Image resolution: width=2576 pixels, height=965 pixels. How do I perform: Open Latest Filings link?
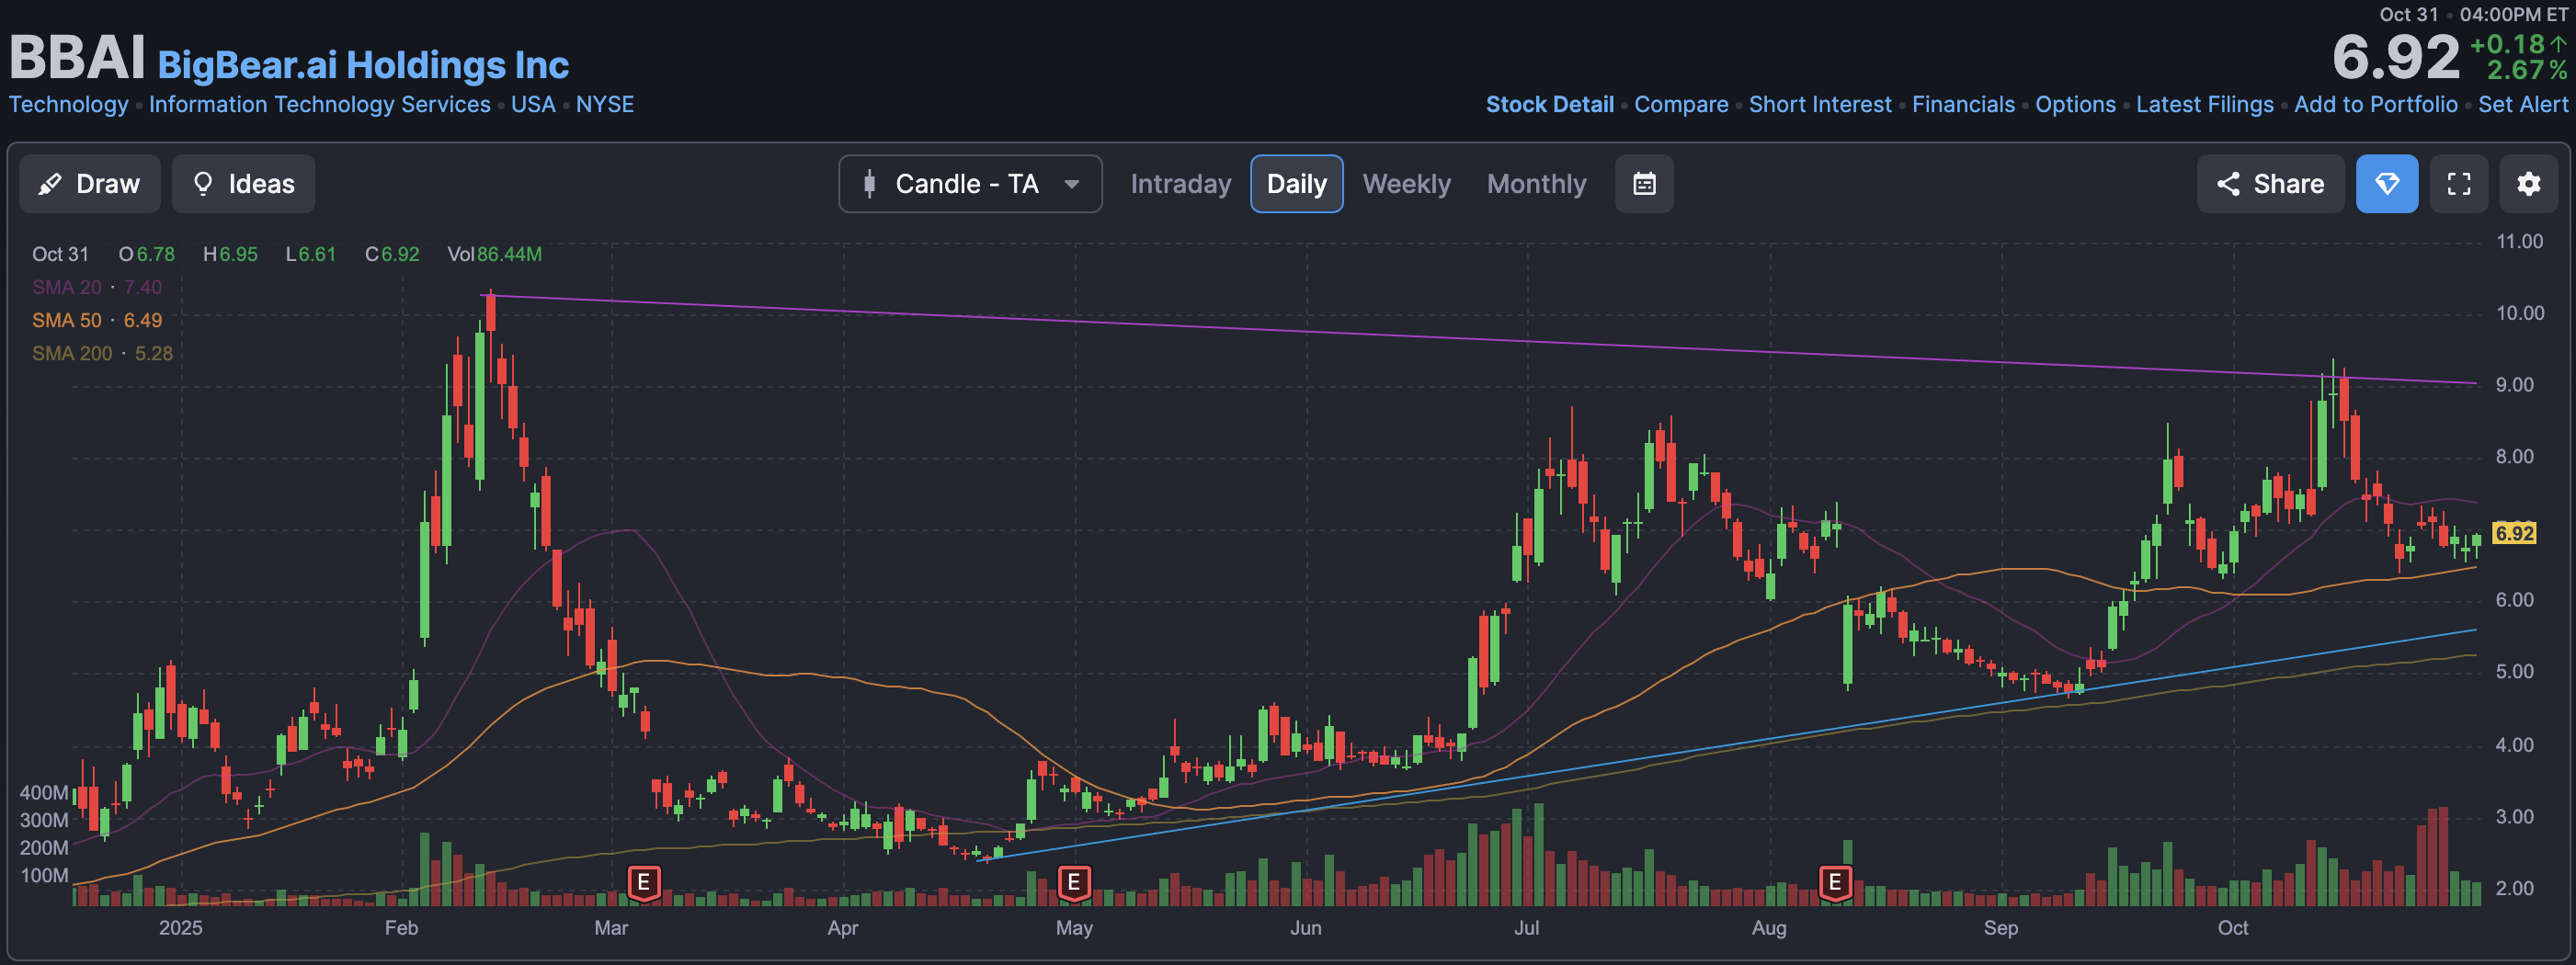tap(2204, 105)
